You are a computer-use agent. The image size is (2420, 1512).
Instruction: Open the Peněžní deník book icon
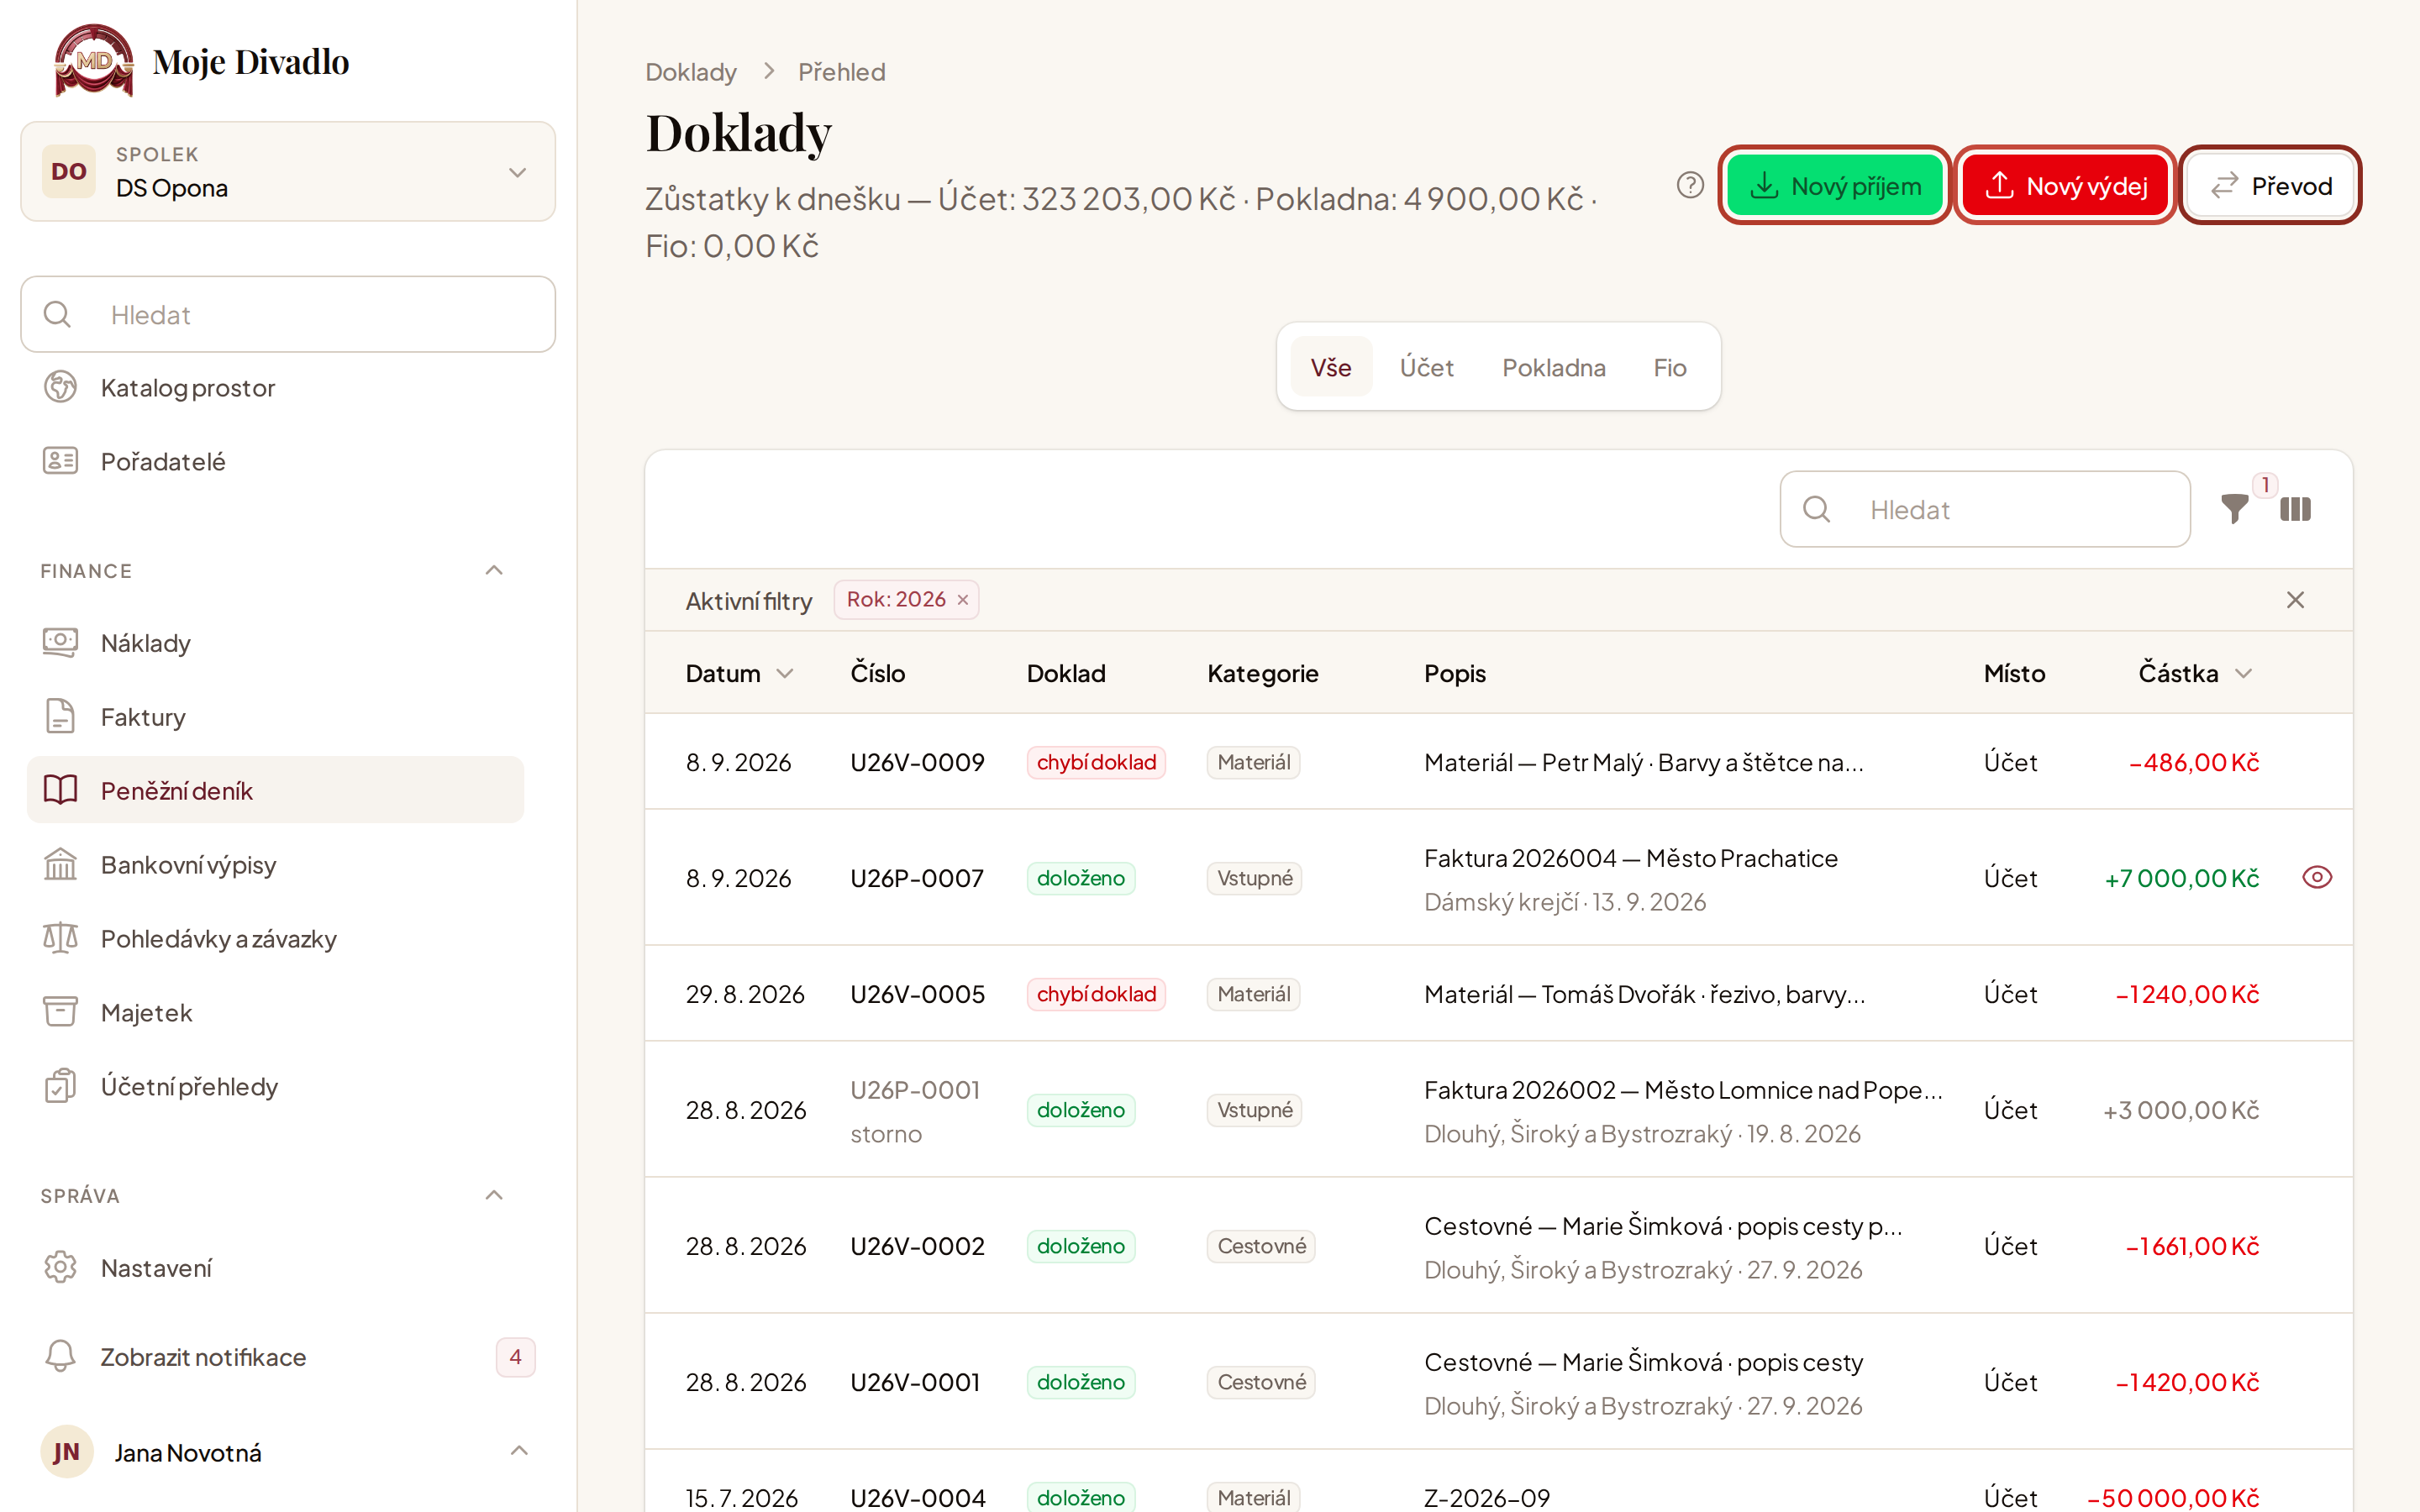(60, 790)
